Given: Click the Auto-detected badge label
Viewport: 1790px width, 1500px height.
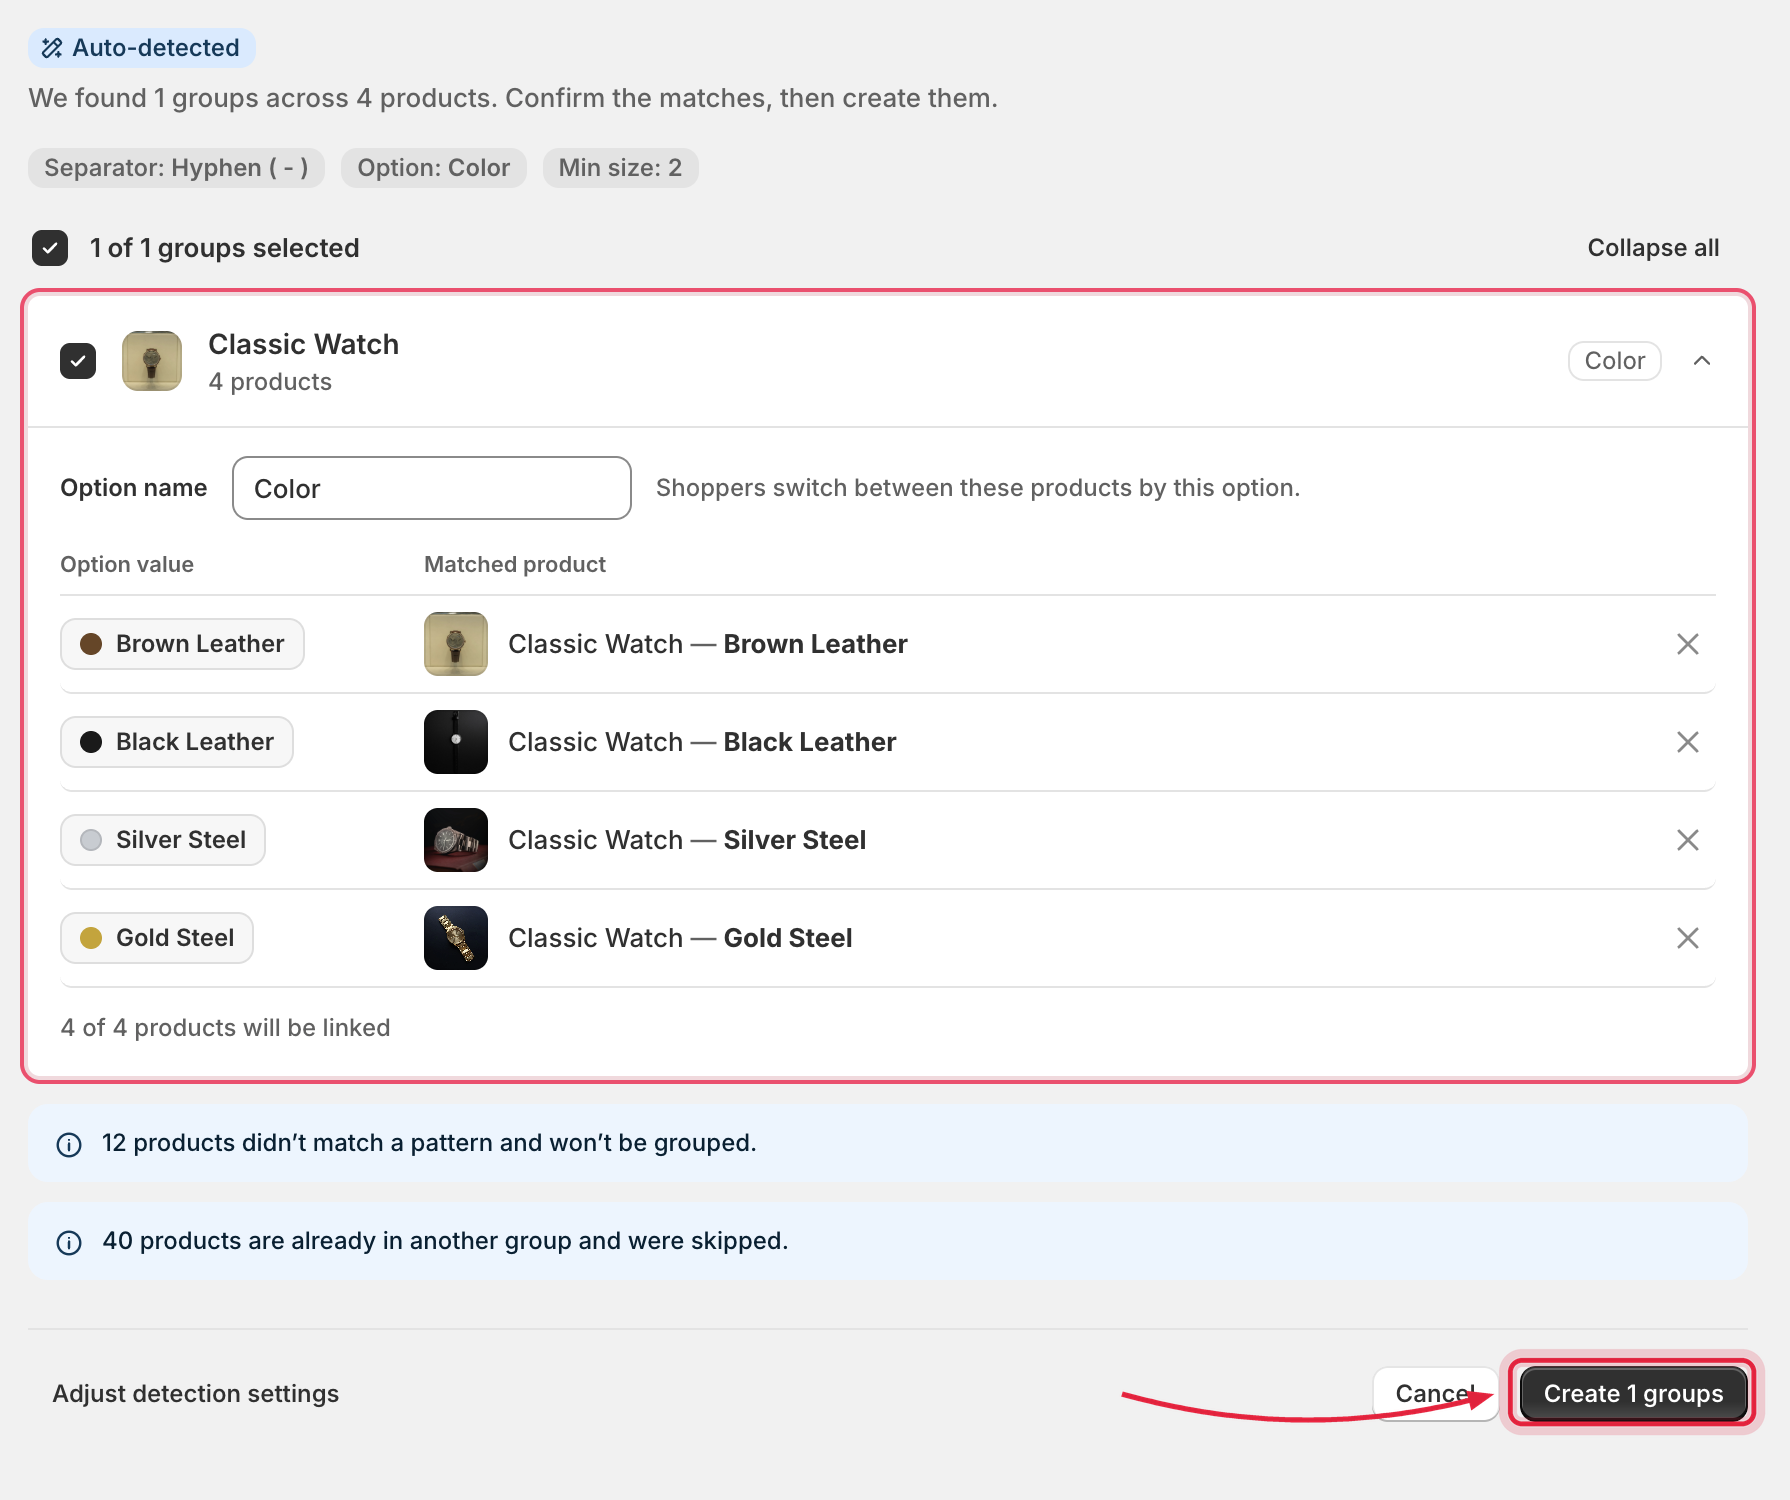Looking at the screenshot, I should [x=156, y=48].
